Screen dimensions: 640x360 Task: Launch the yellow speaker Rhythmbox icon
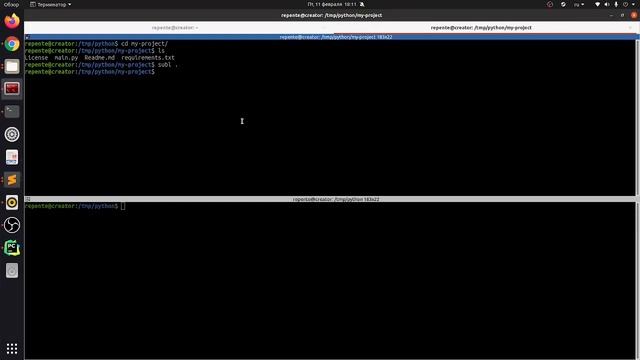[x=12, y=202]
